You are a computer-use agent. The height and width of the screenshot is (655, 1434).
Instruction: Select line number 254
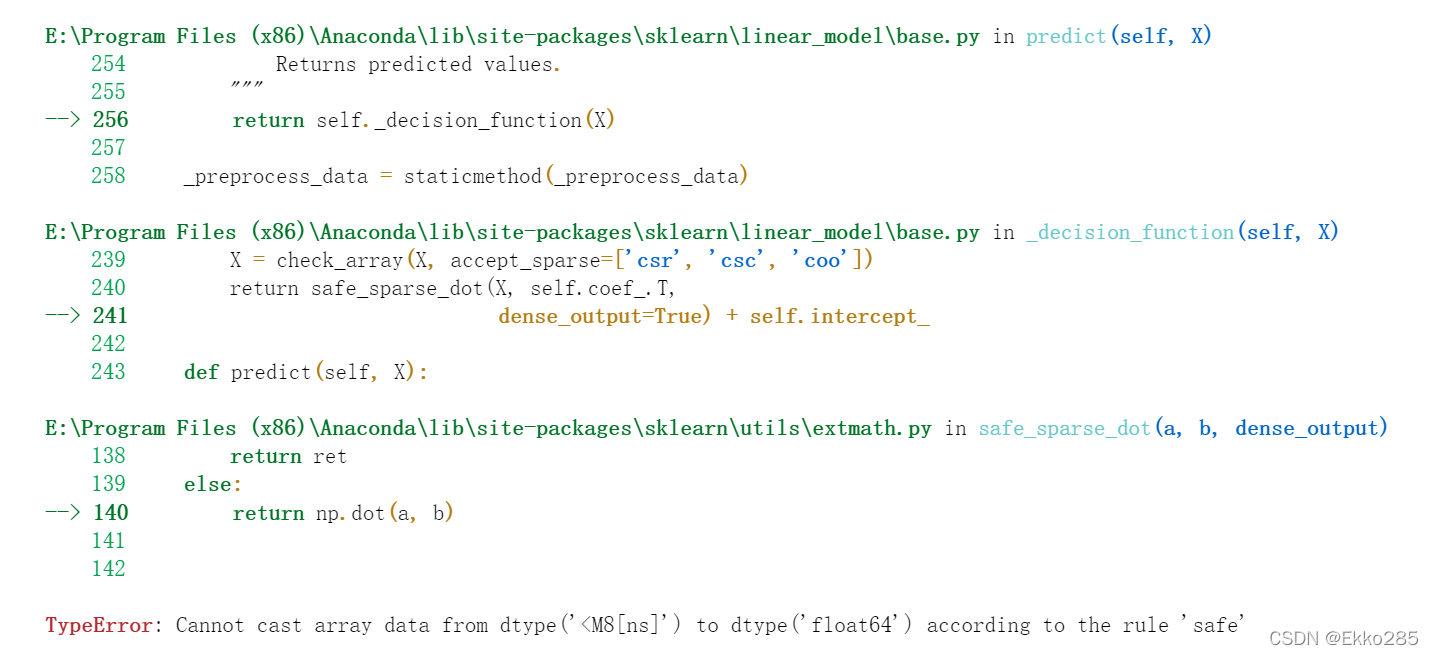click(108, 63)
